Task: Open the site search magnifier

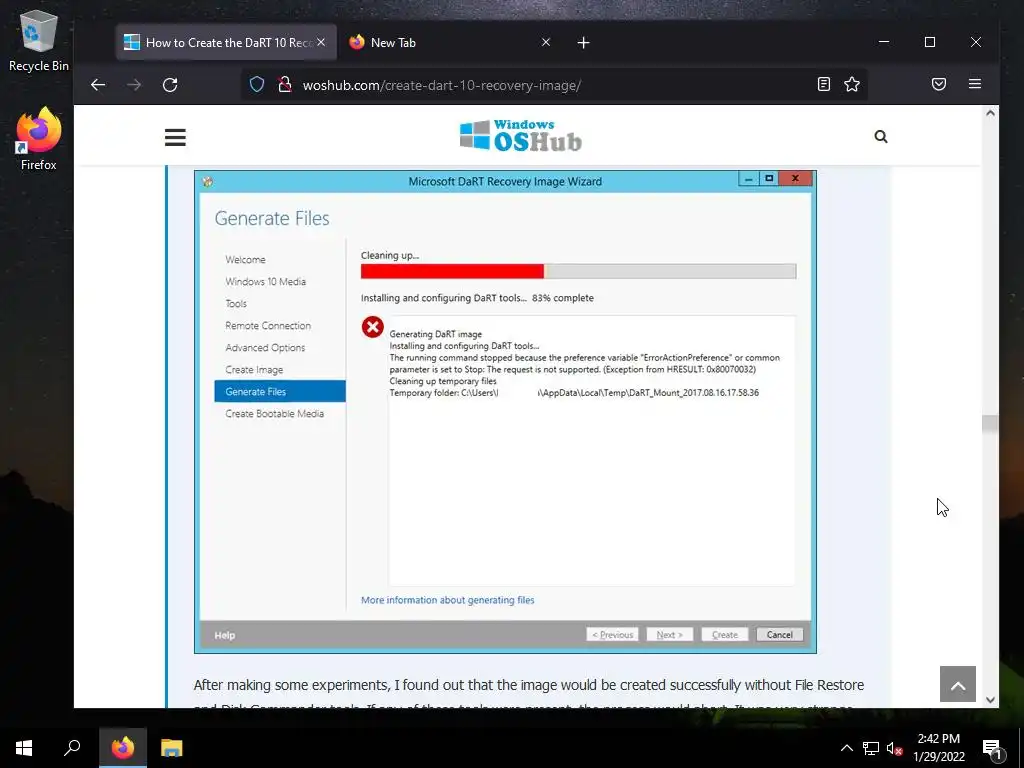Action: (881, 136)
